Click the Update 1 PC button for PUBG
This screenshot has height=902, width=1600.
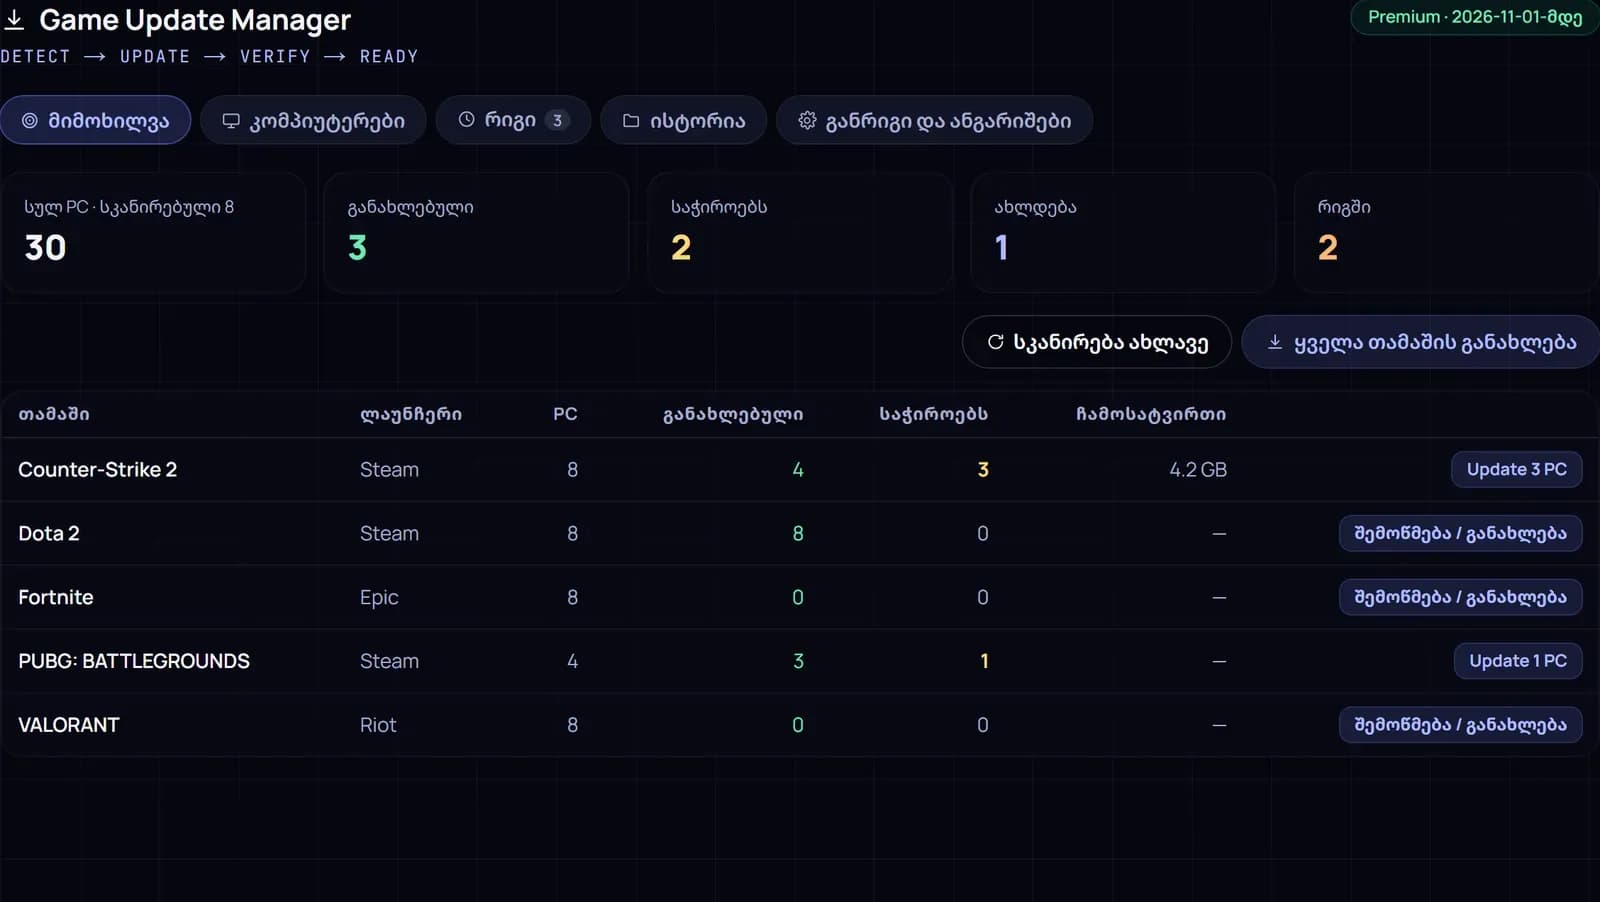1518,660
